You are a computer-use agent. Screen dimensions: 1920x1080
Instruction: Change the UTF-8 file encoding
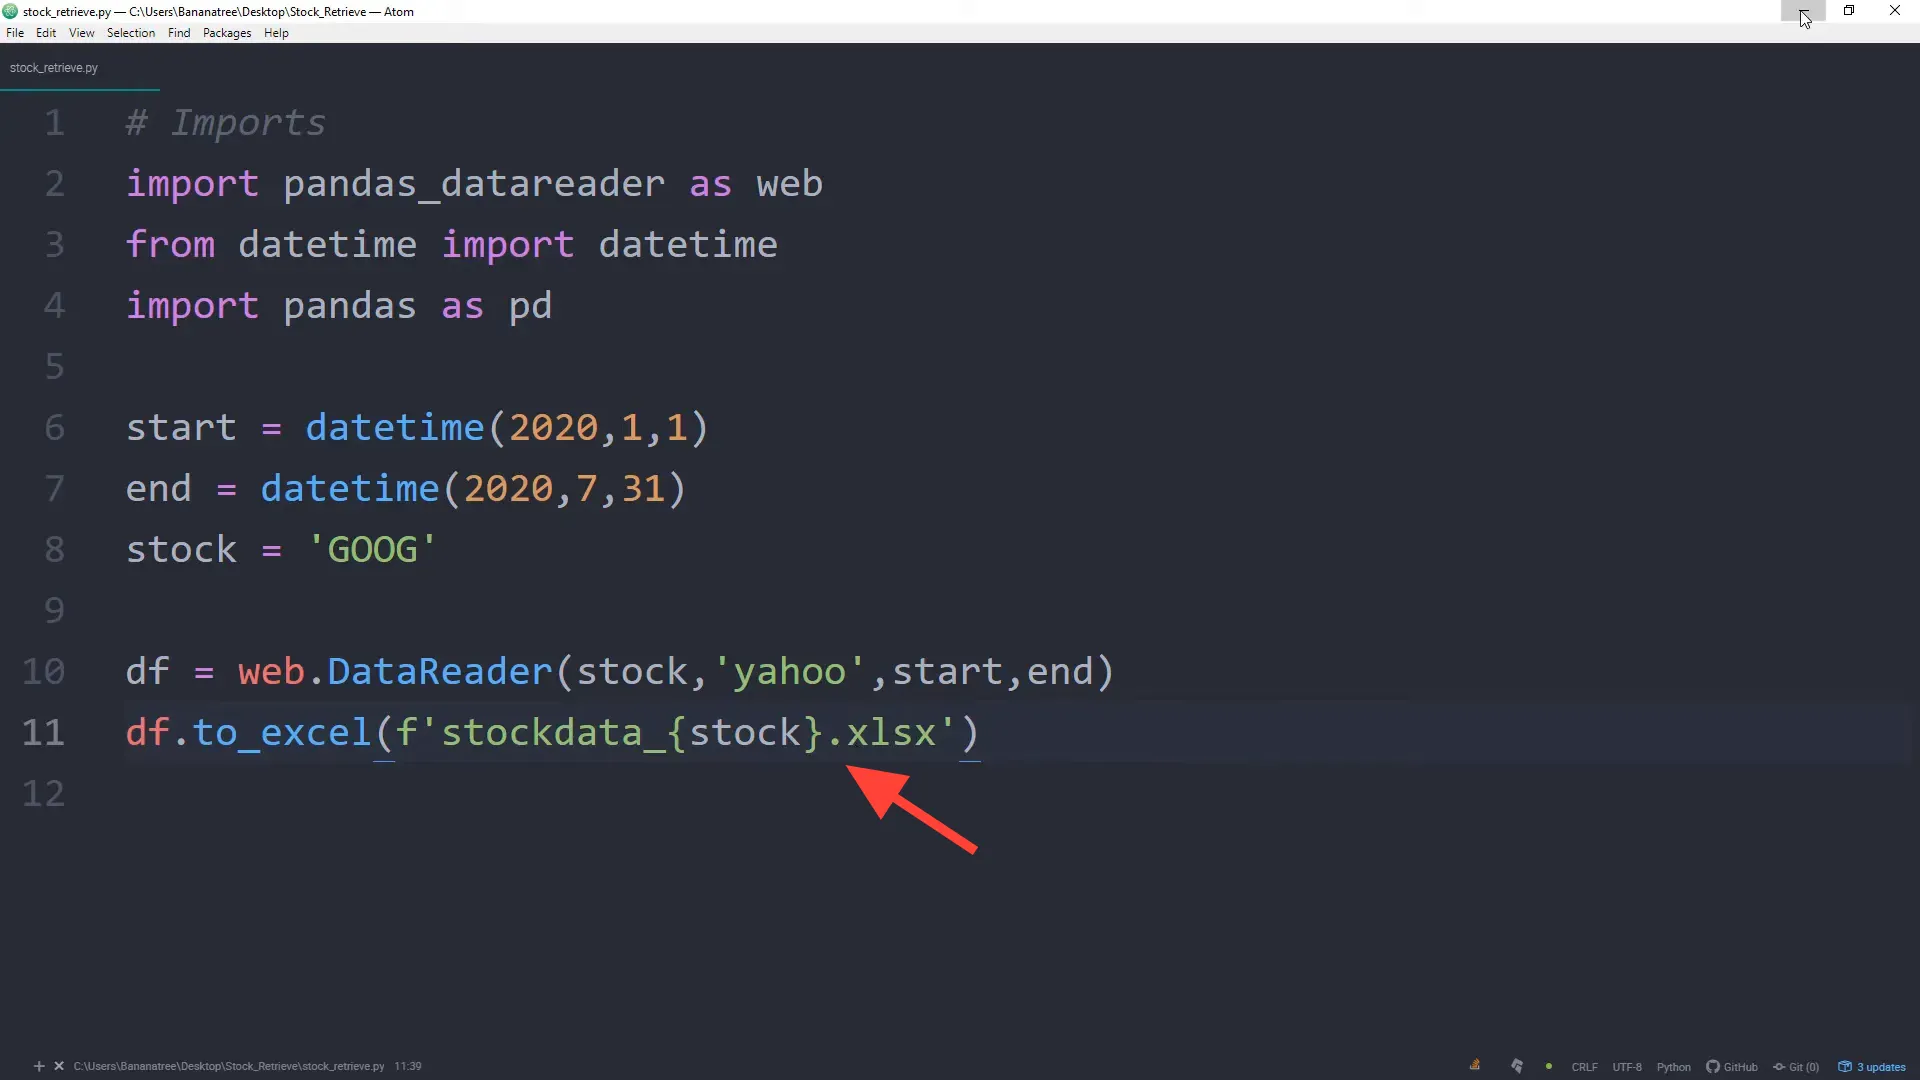point(1627,1067)
